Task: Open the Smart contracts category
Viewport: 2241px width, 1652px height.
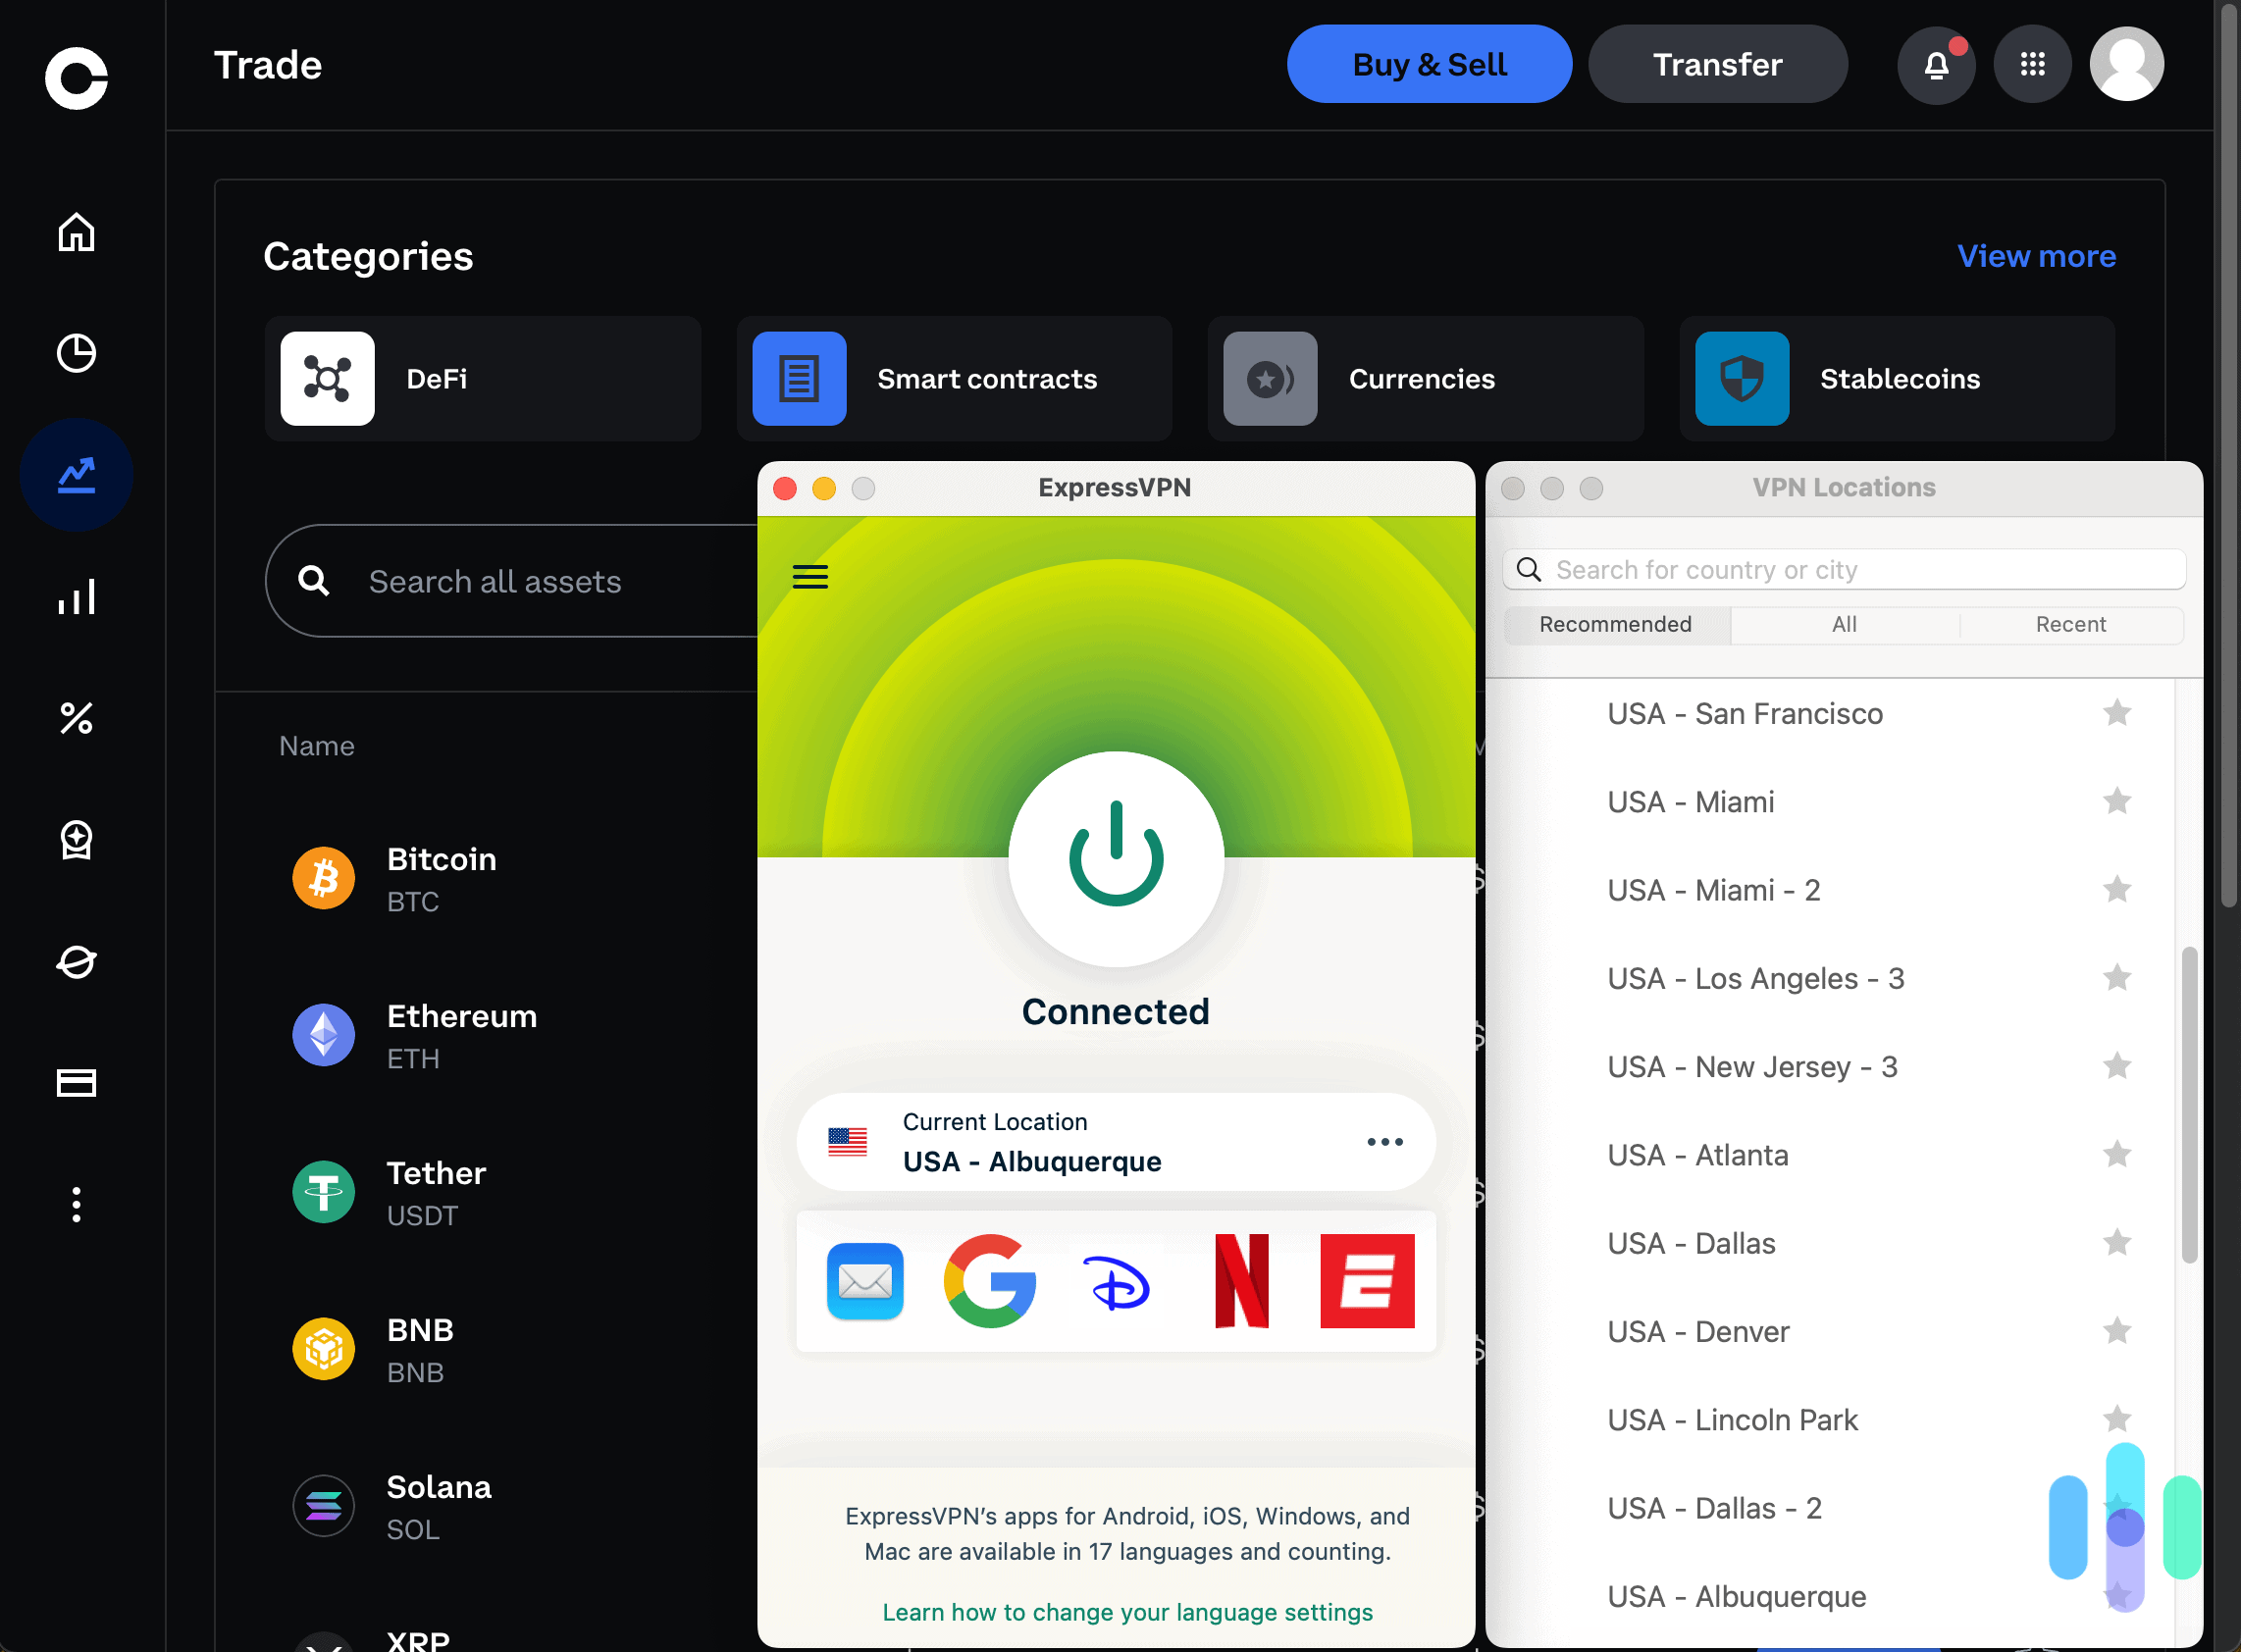Action: [954, 379]
